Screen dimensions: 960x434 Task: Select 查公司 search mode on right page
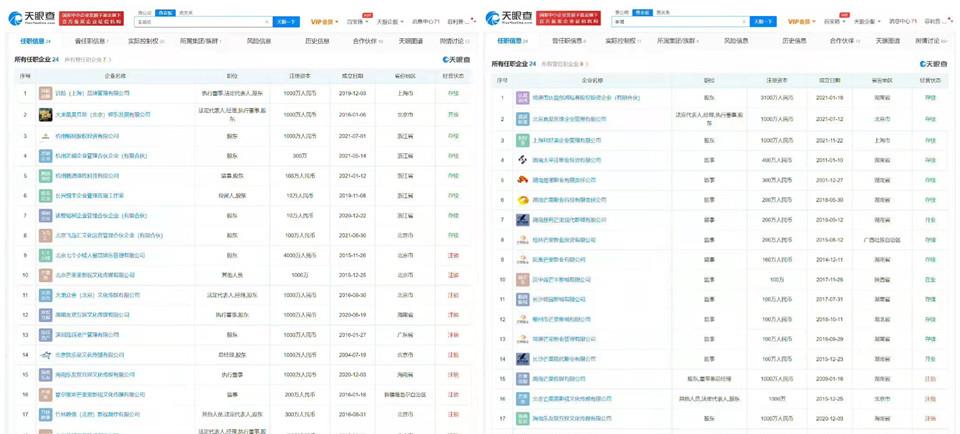coord(621,12)
